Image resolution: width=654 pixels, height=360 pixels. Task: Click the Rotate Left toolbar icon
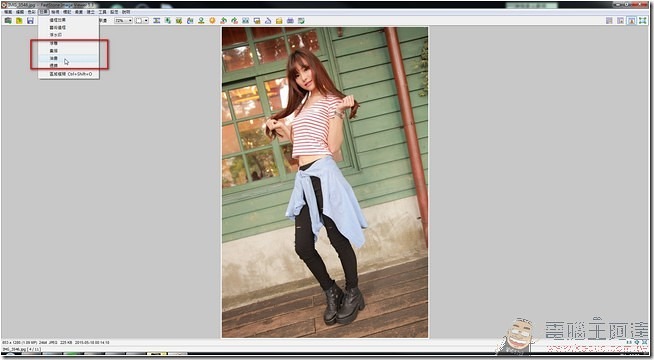pyautogui.click(x=223, y=20)
